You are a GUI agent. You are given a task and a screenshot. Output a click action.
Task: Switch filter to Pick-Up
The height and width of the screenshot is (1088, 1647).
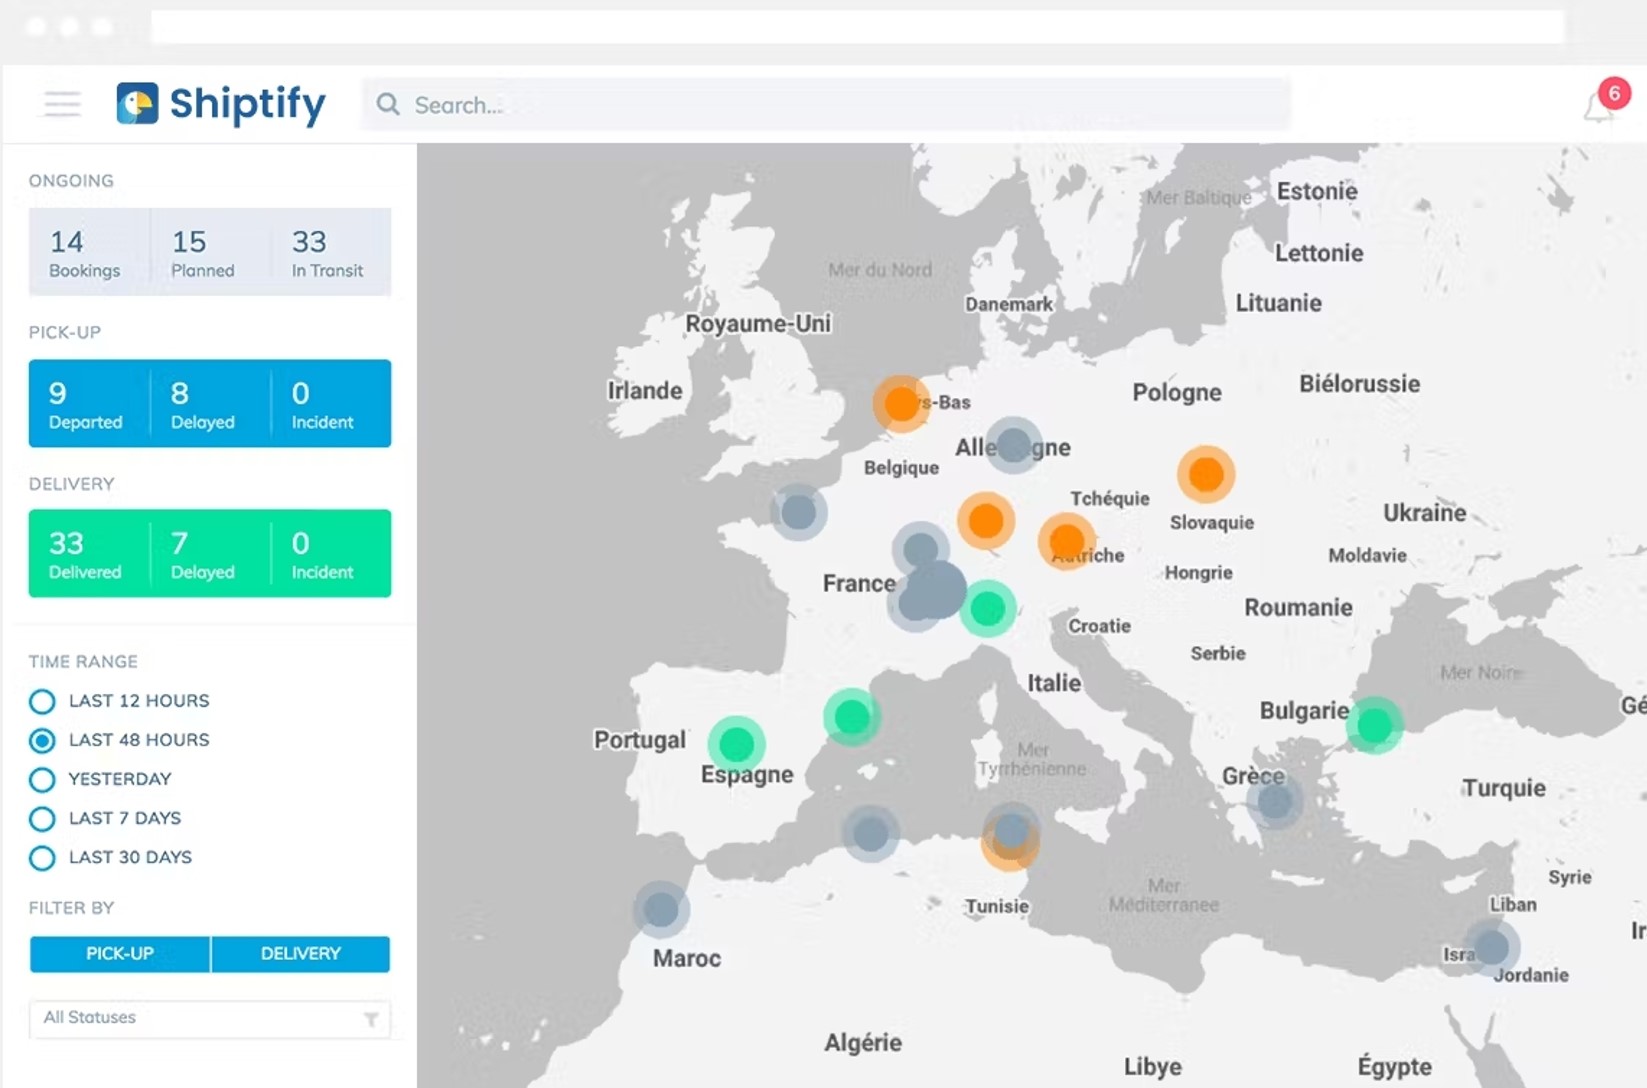[x=120, y=954]
